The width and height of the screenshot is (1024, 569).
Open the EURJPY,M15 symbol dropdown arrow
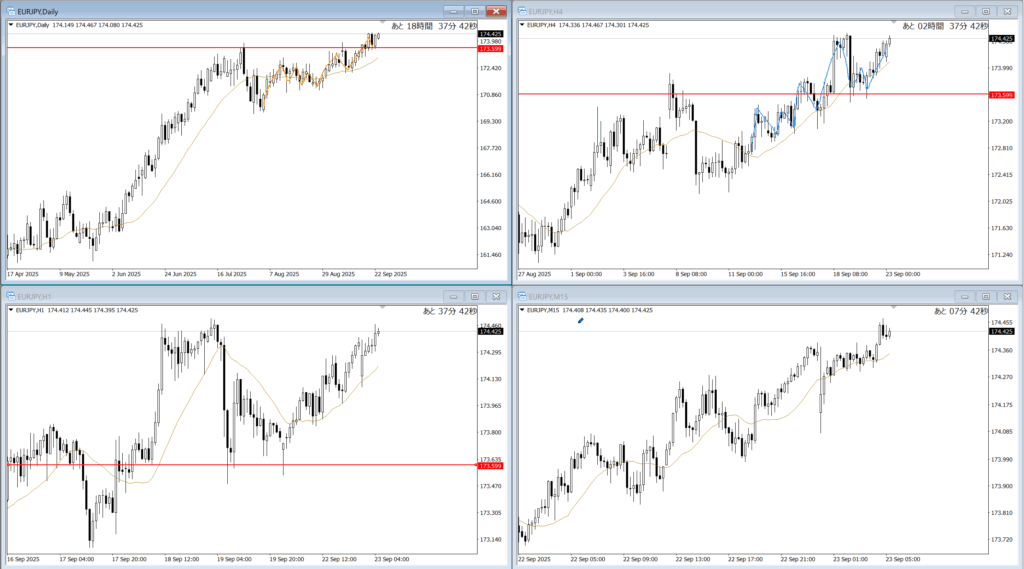point(523,310)
